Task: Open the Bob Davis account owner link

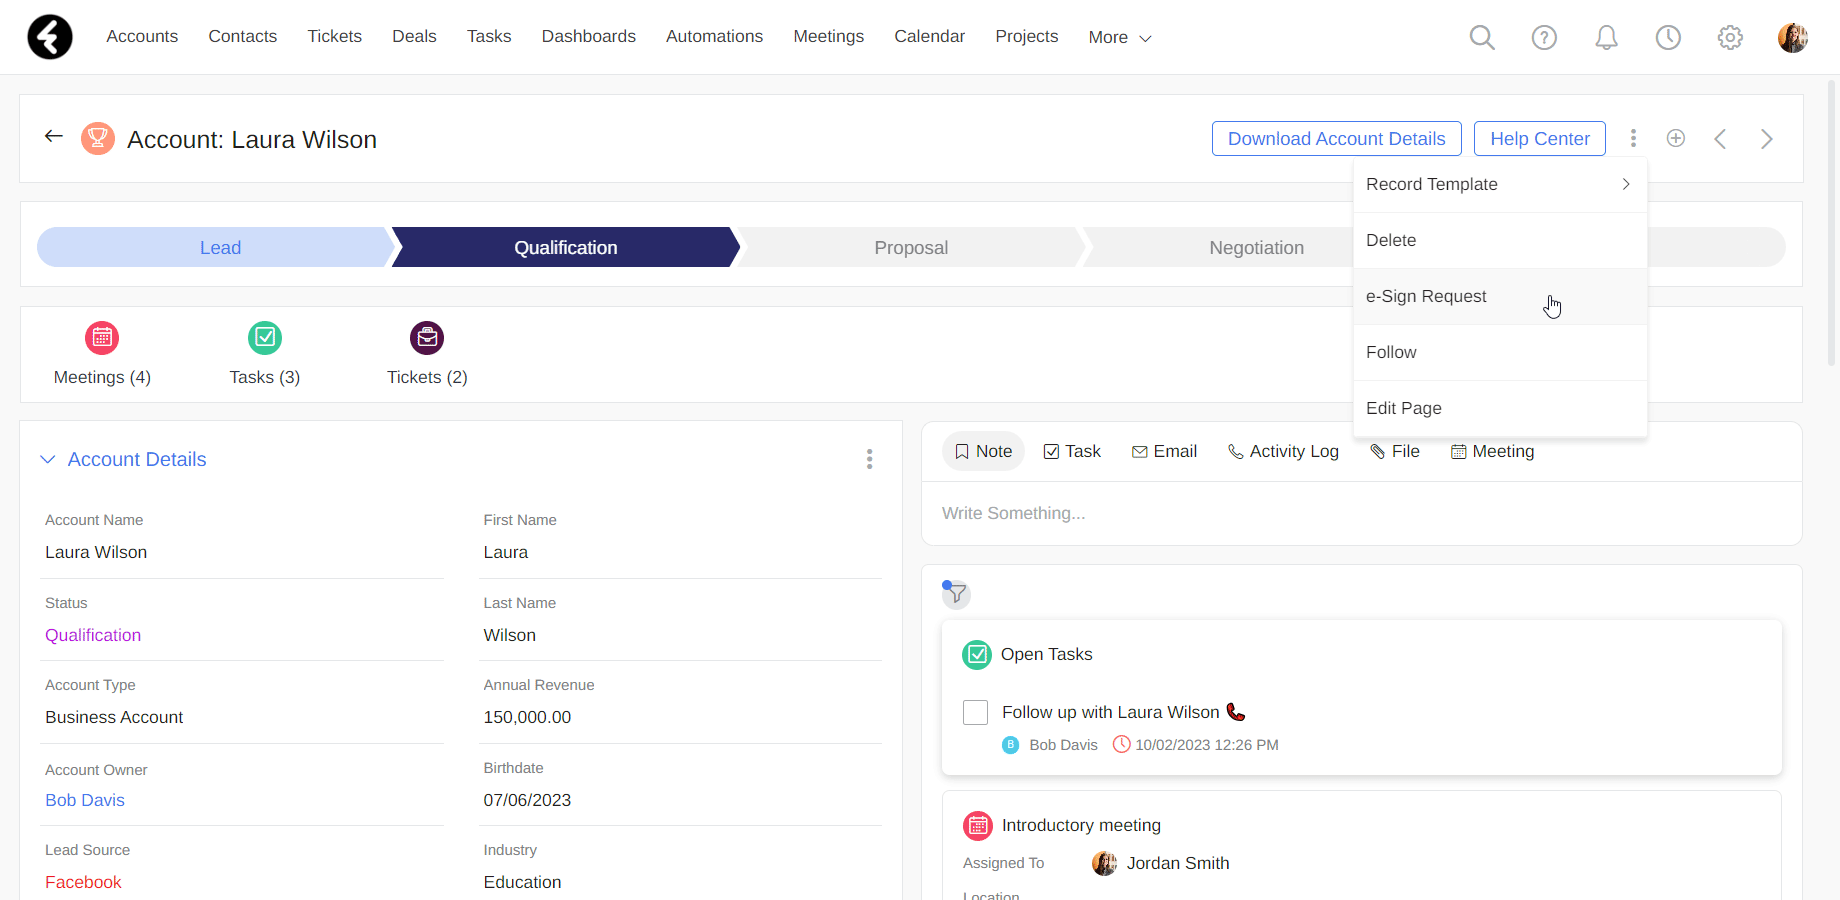Action: tap(85, 800)
